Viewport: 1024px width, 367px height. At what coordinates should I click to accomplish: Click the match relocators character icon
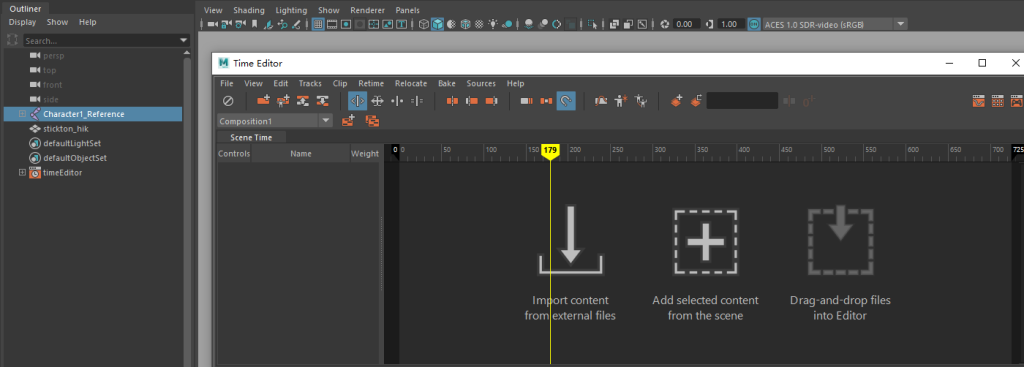pos(641,101)
